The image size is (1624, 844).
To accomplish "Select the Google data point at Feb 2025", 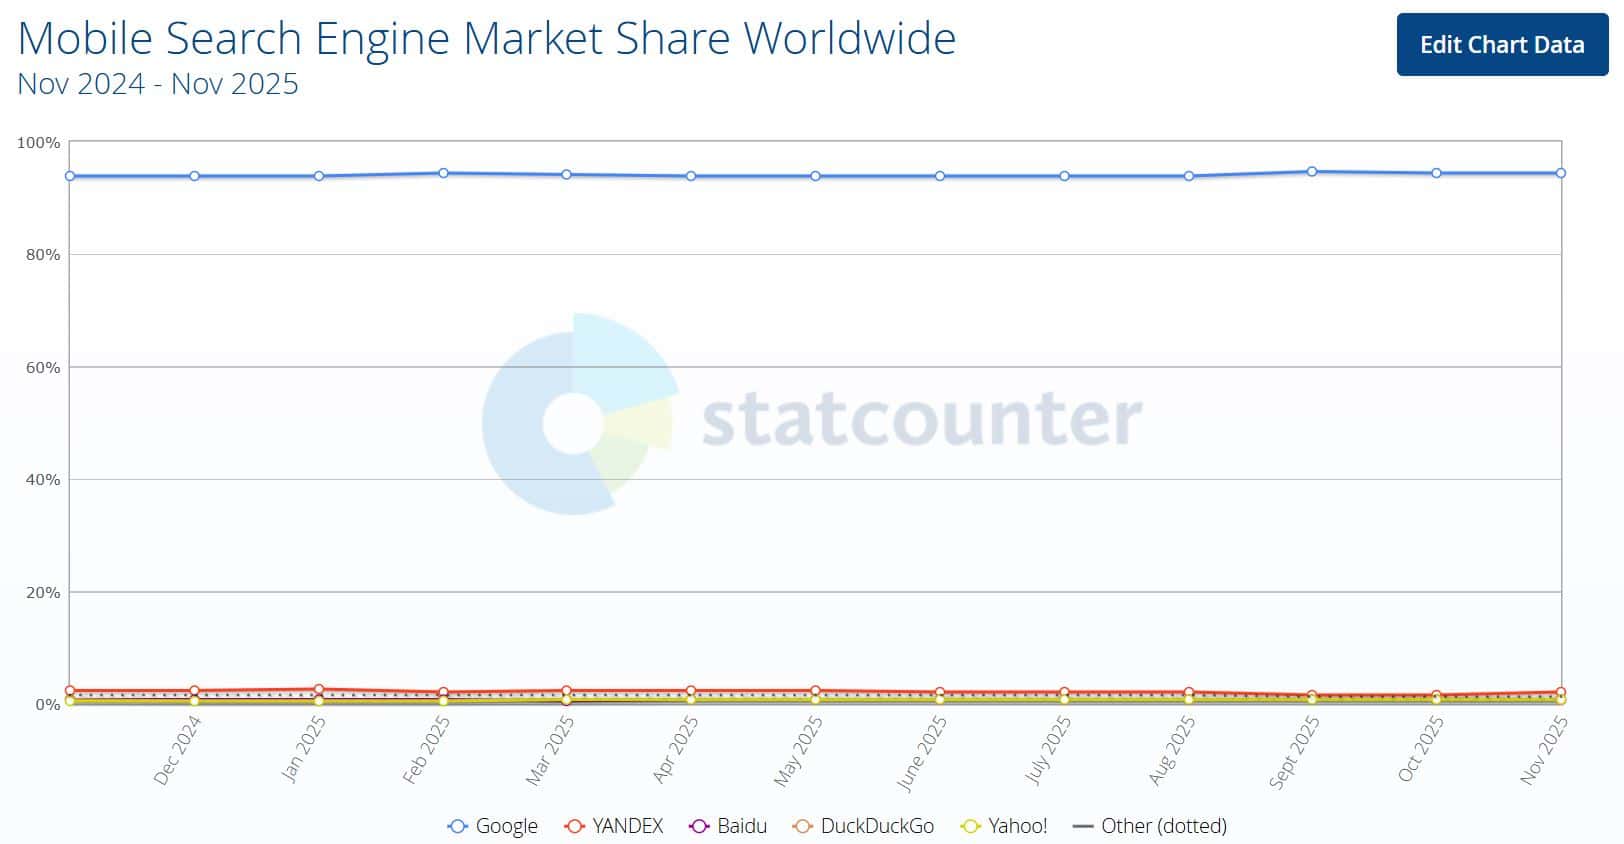I will pos(442,172).
